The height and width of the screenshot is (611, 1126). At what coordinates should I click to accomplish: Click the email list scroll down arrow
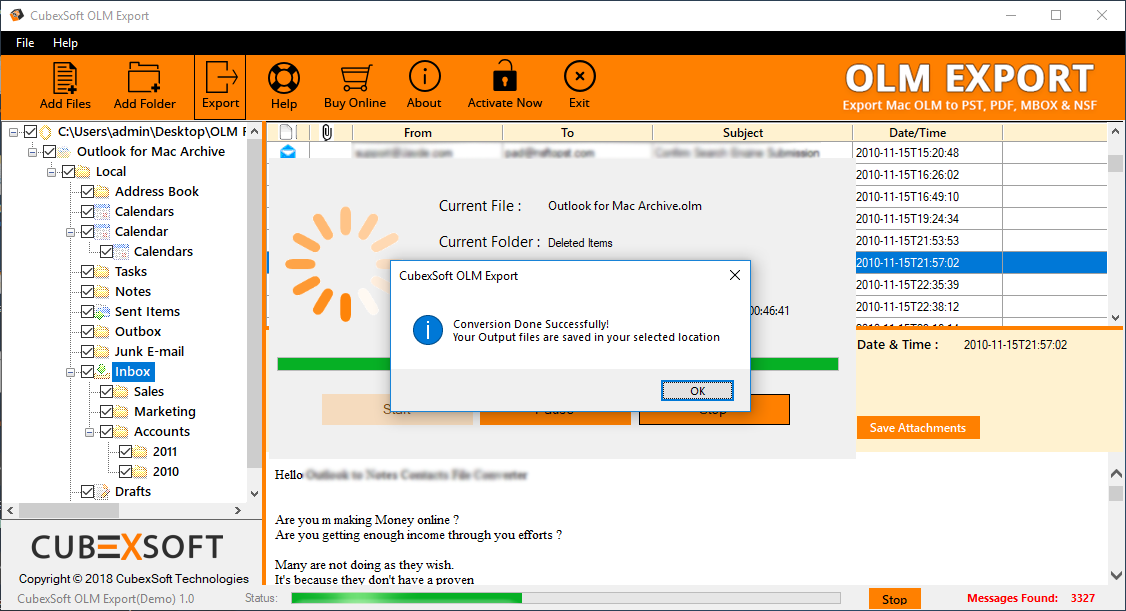click(1115, 317)
